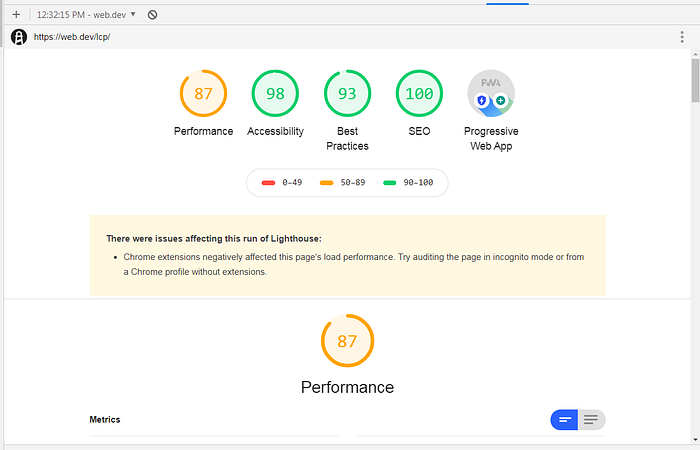Click the PWA shield (fast and reliable) badge
Image resolution: width=700 pixels, height=450 pixels.
point(481,100)
